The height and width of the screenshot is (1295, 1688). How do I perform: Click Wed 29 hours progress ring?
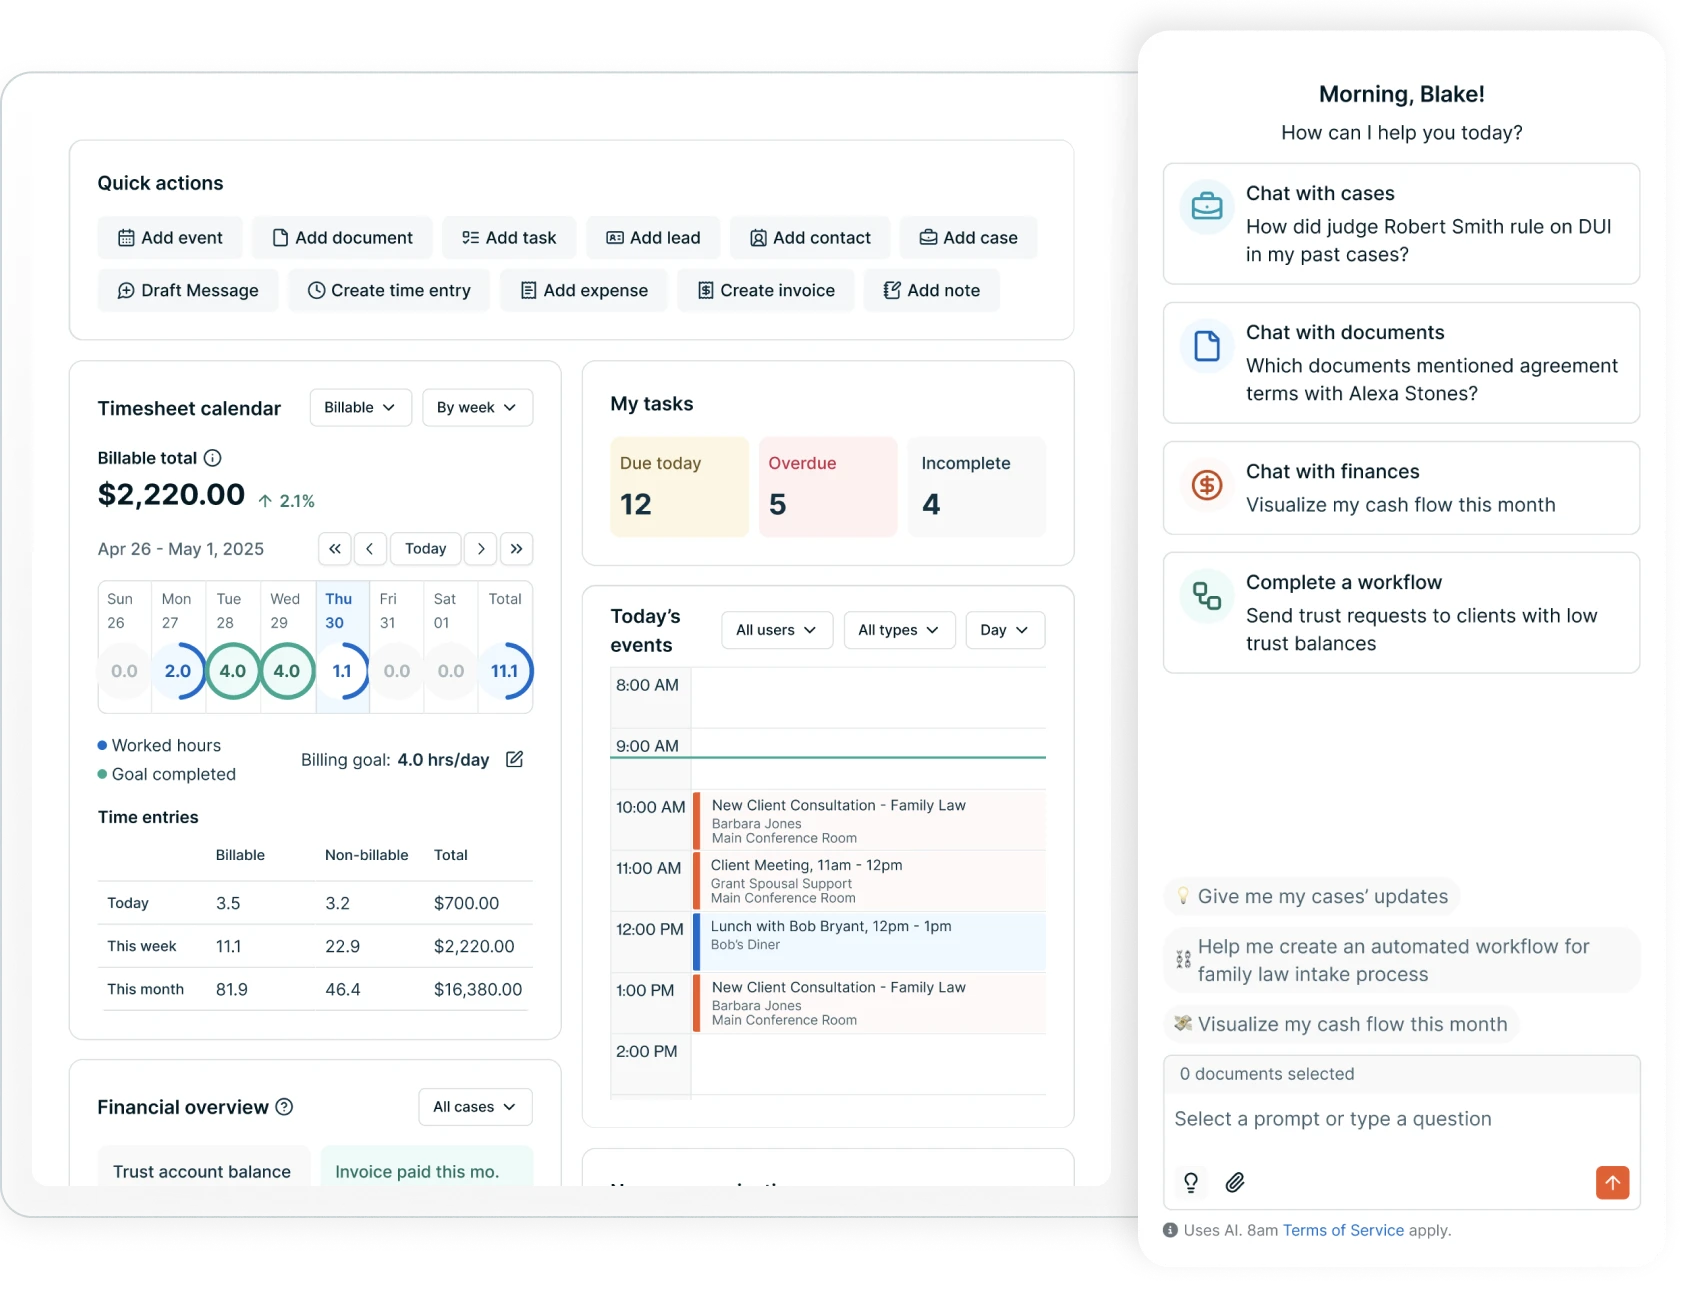tap(287, 671)
